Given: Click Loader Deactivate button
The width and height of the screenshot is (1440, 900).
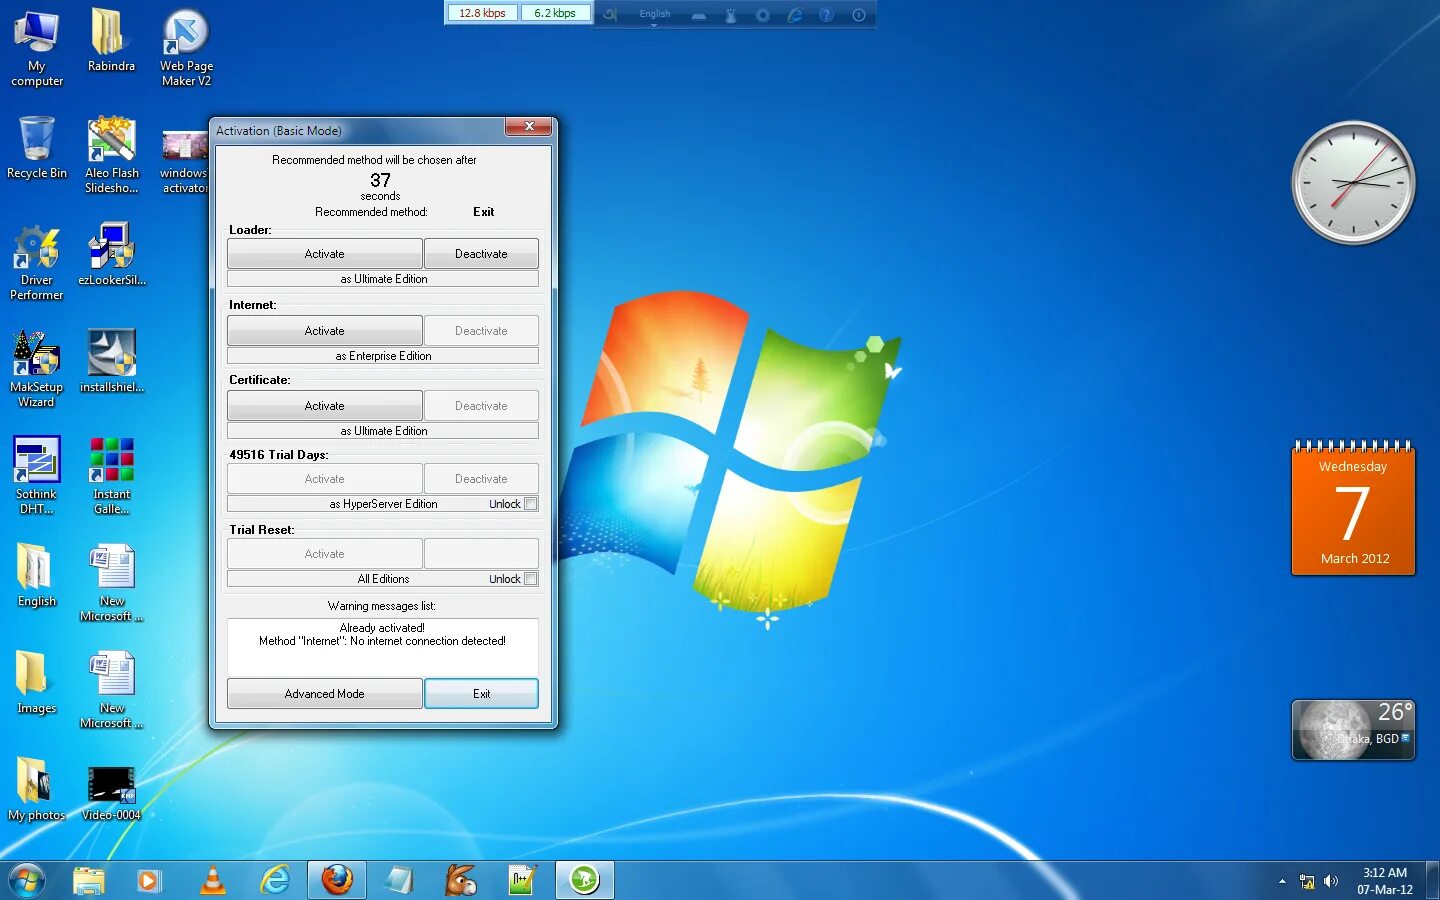Looking at the screenshot, I should [481, 254].
